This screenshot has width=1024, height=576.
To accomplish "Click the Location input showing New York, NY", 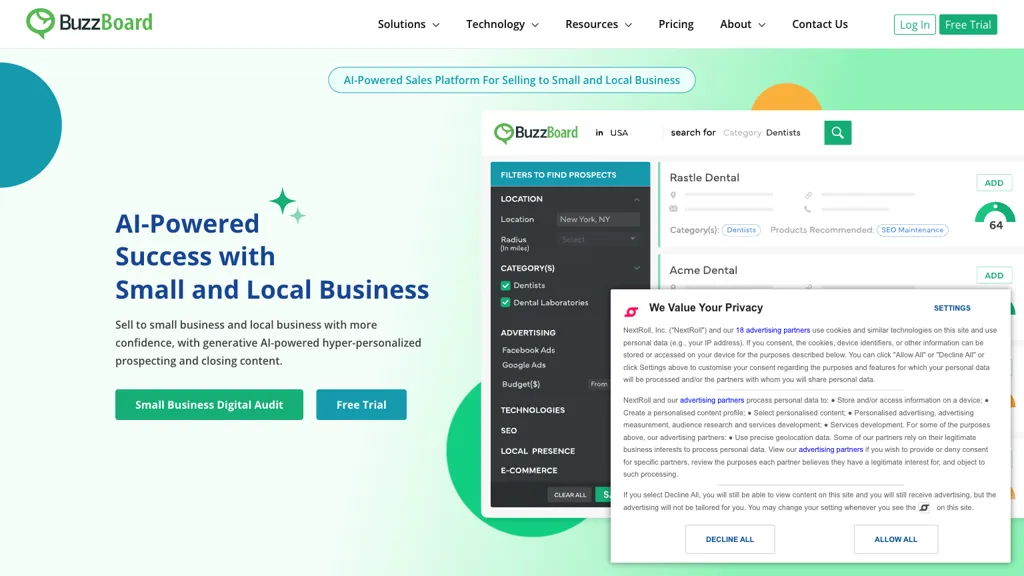I will 598,219.
